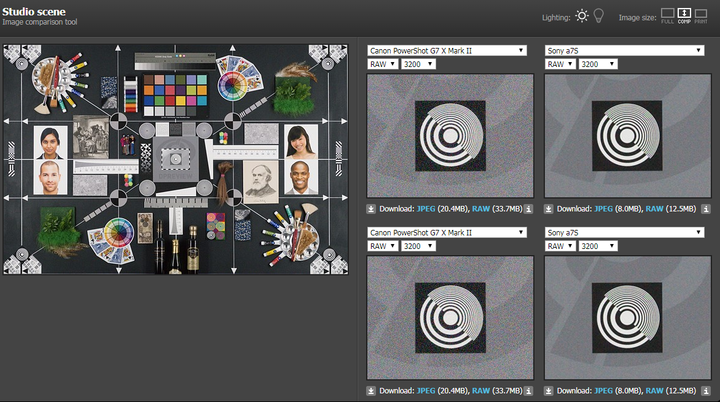Click download arrow icon under bottom-left Canon crop

pyautogui.click(x=371, y=391)
